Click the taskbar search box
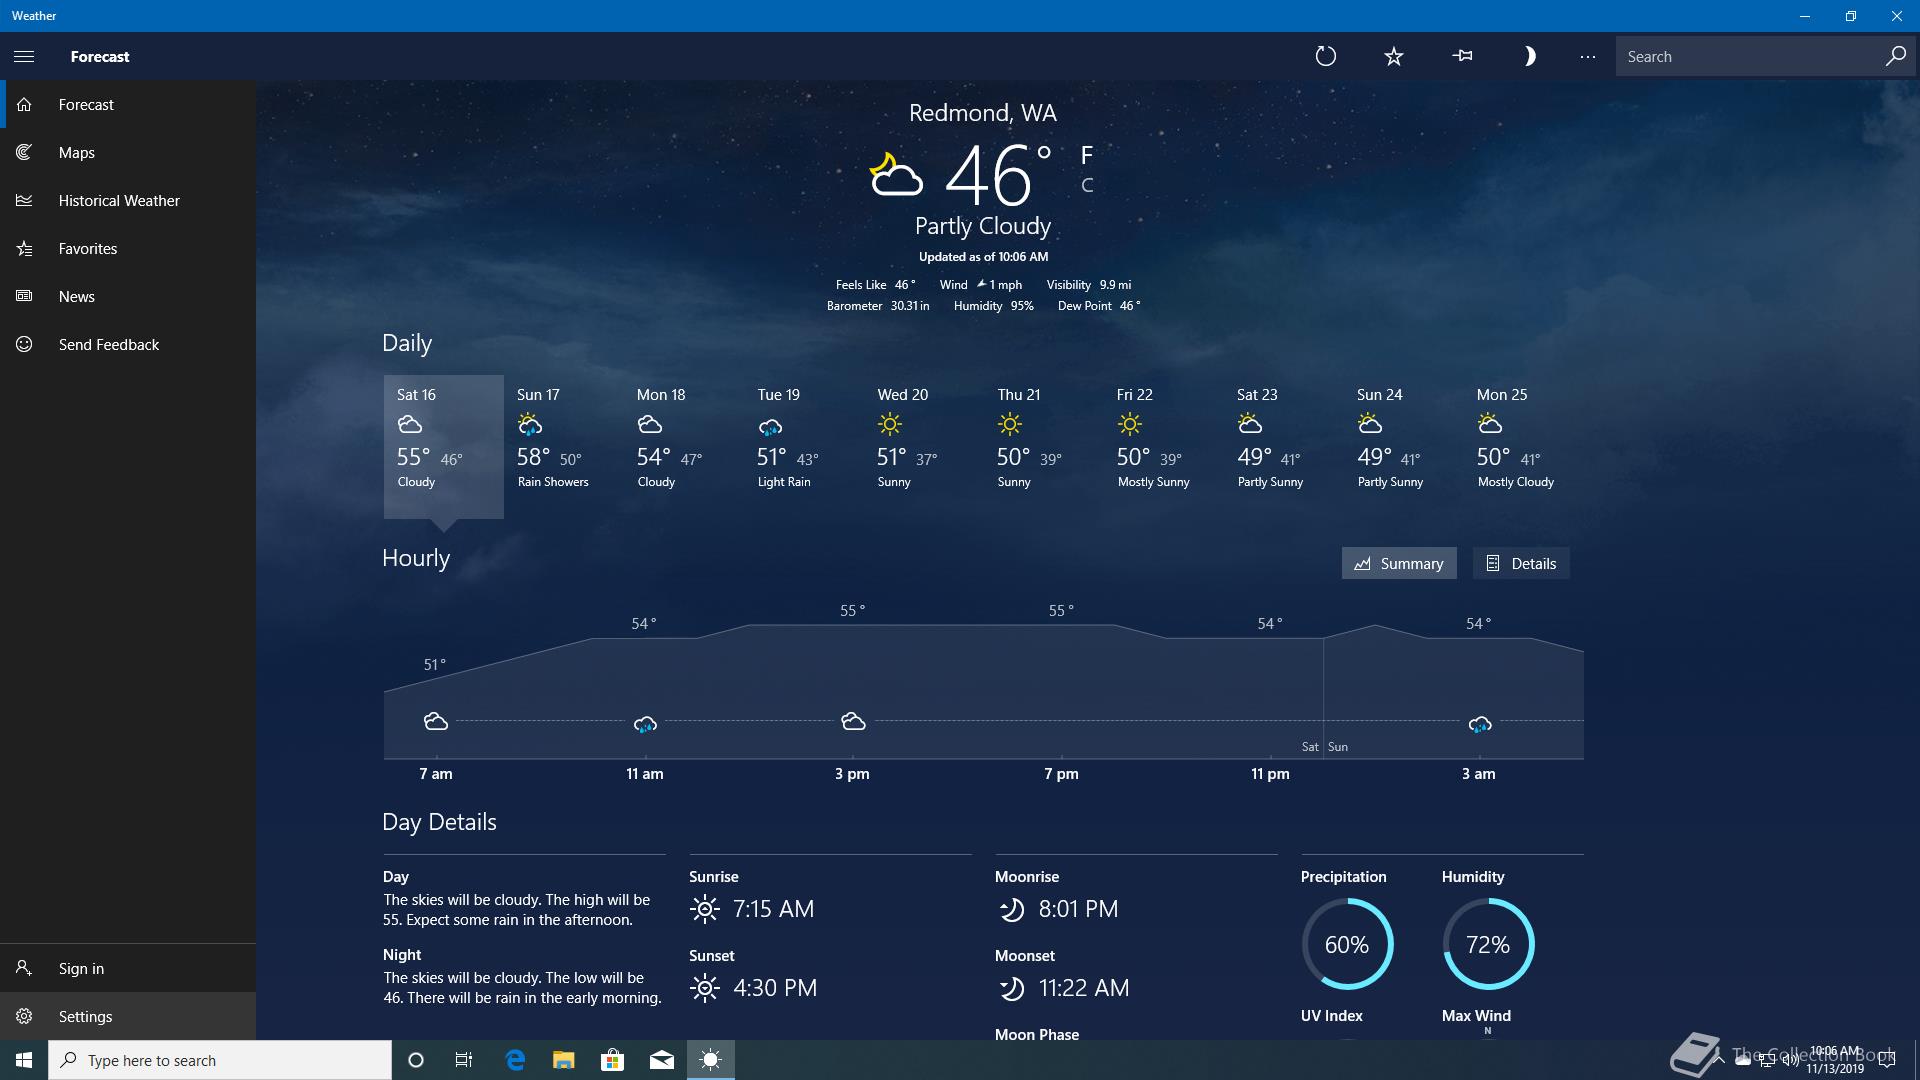The image size is (1920, 1080). coord(220,1060)
